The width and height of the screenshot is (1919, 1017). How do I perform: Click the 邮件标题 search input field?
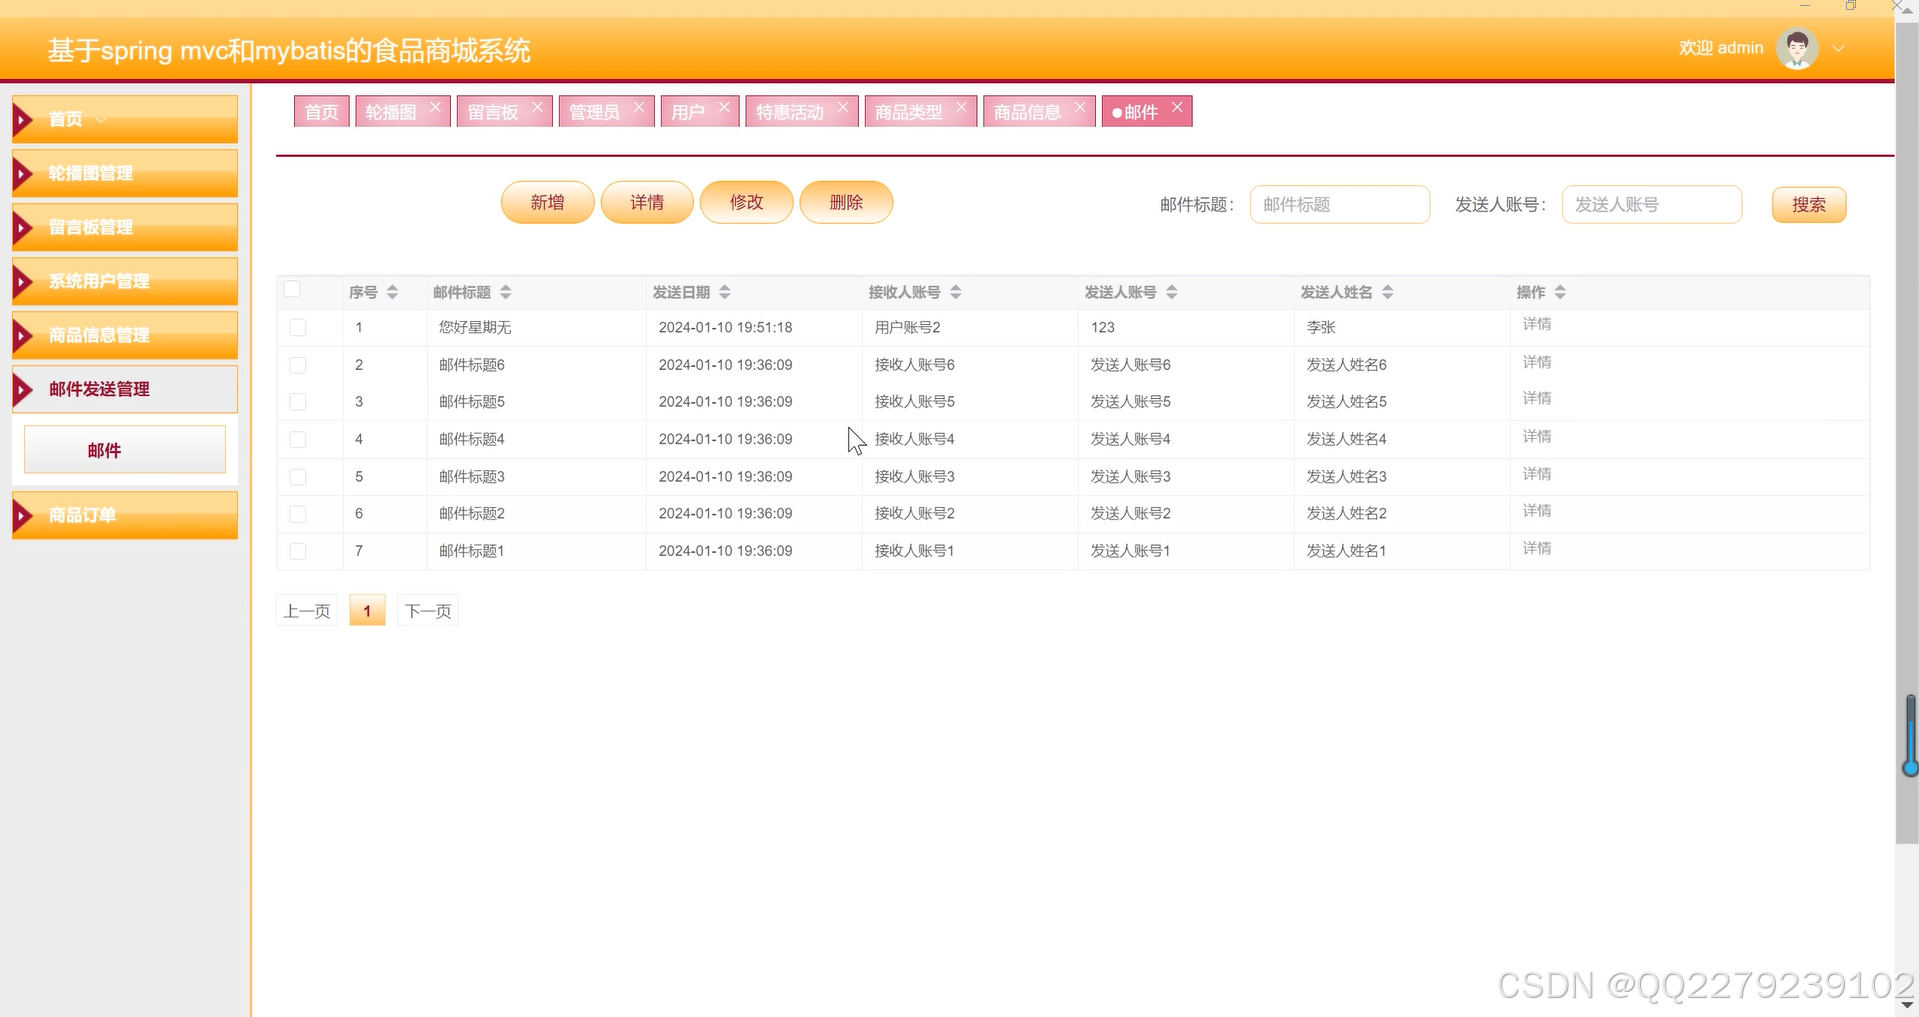point(1339,204)
